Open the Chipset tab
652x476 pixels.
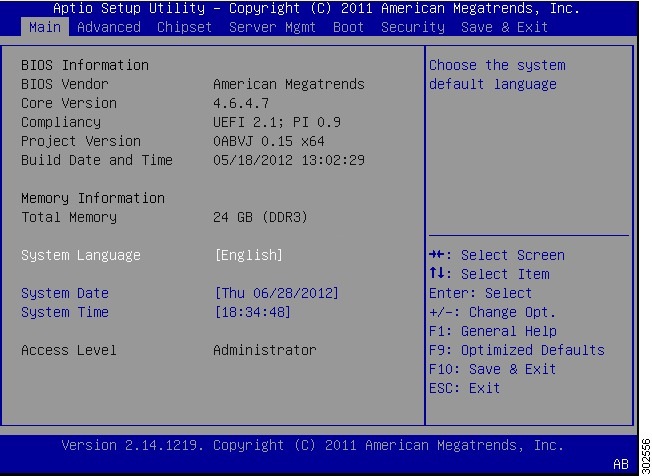click(185, 27)
